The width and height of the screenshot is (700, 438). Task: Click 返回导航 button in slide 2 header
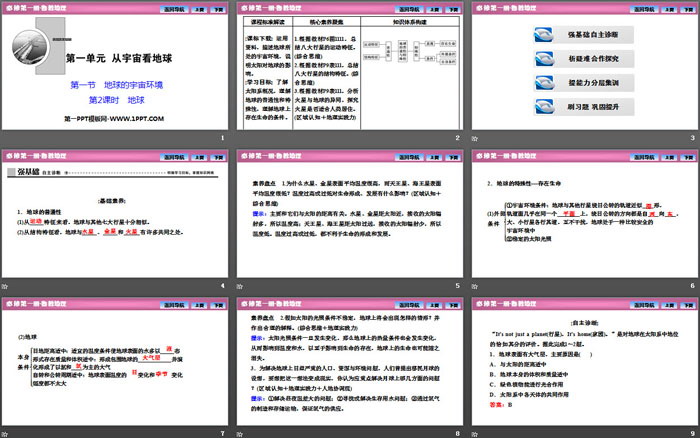(x=409, y=9)
